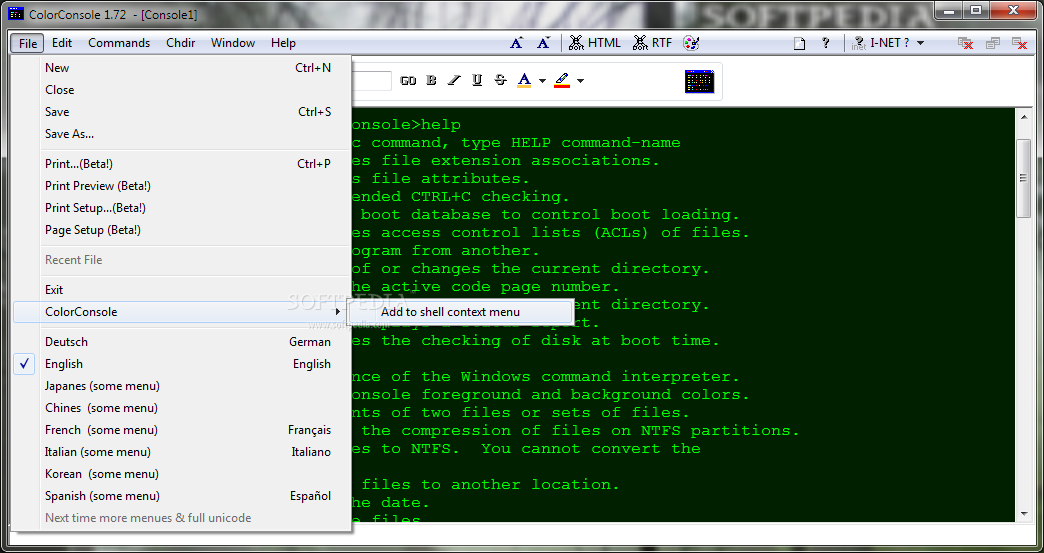
Task: Toggle italic formatting
Action: pyautogui.click(x=454, y=81)
